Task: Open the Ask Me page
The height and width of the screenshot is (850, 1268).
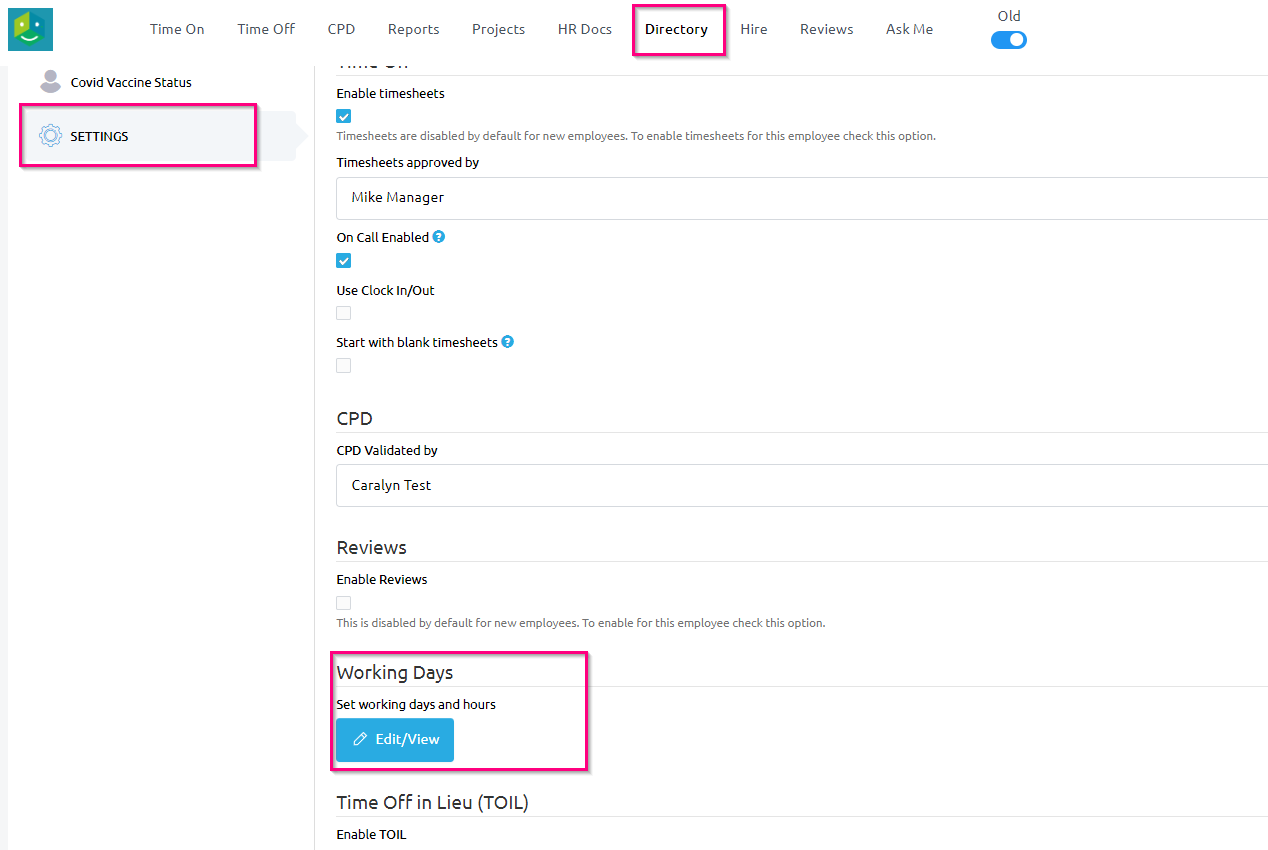Action: point(909,29)
